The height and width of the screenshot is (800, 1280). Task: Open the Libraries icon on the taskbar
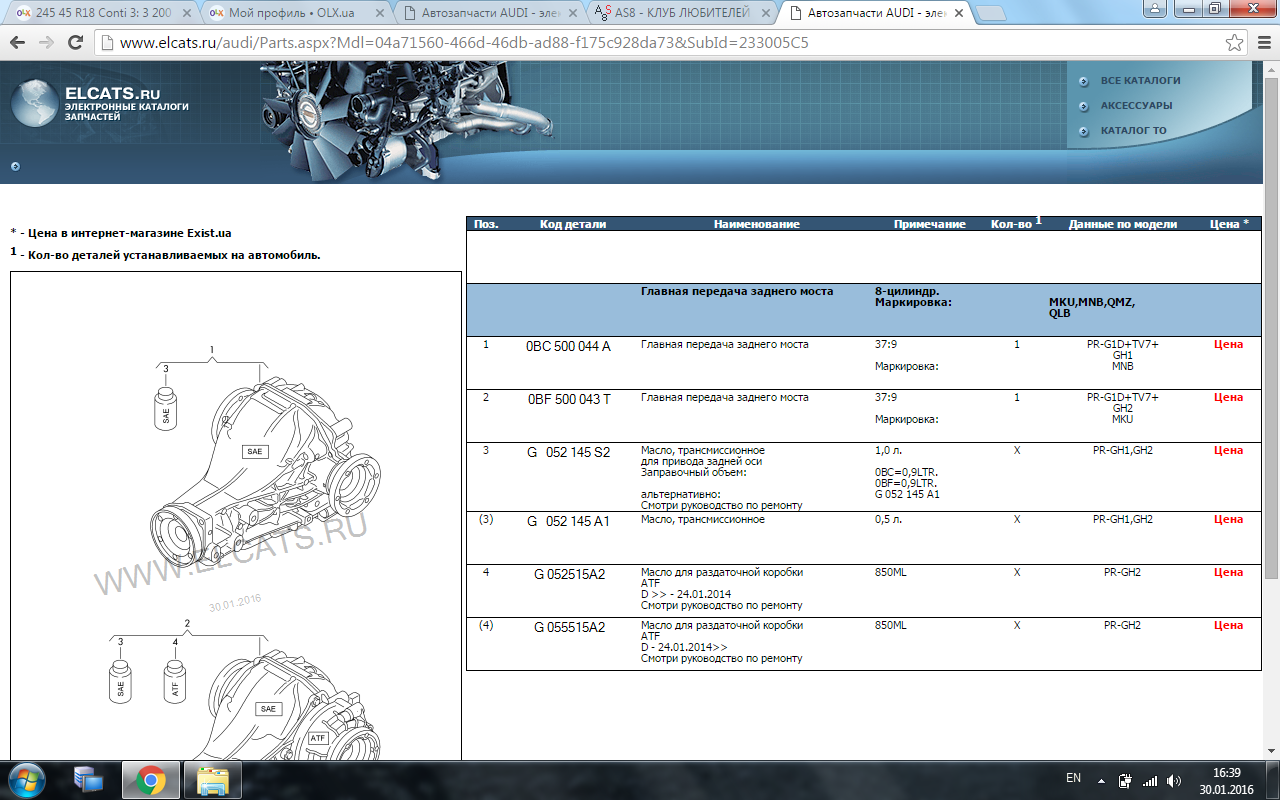tap(88, 780)
